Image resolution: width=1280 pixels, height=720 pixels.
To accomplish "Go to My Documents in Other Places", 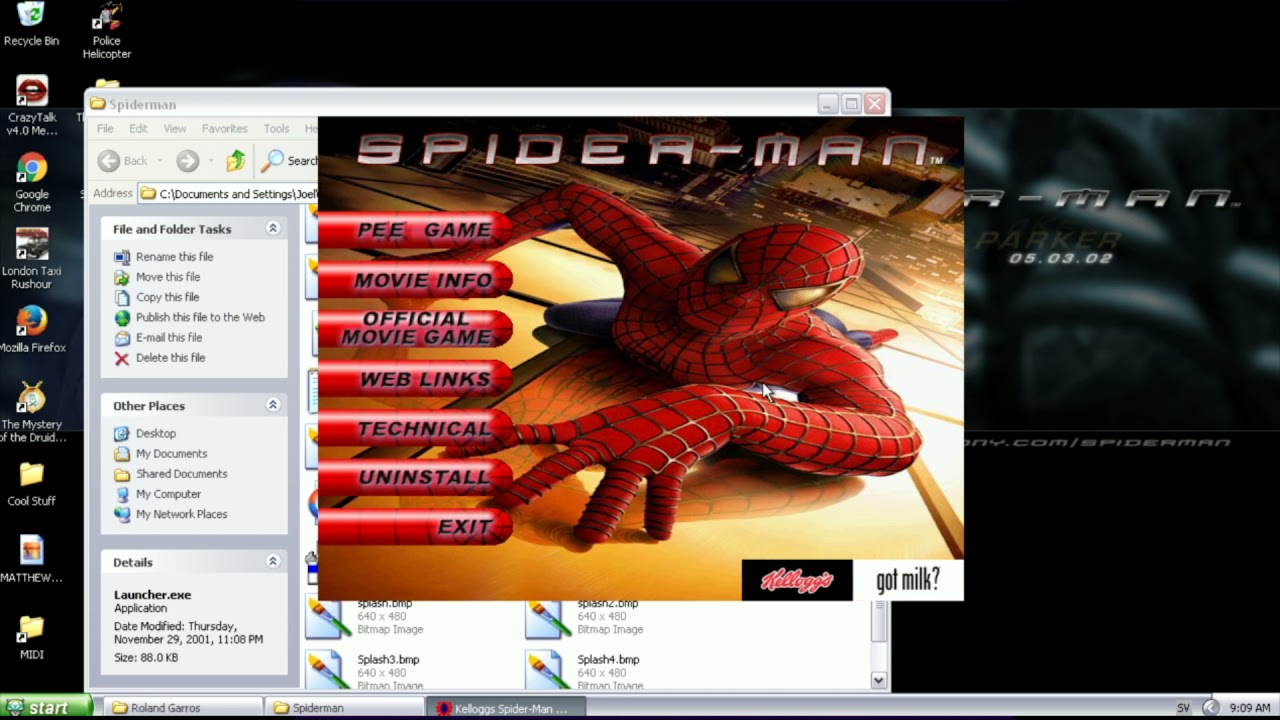I will click(171, 453).
